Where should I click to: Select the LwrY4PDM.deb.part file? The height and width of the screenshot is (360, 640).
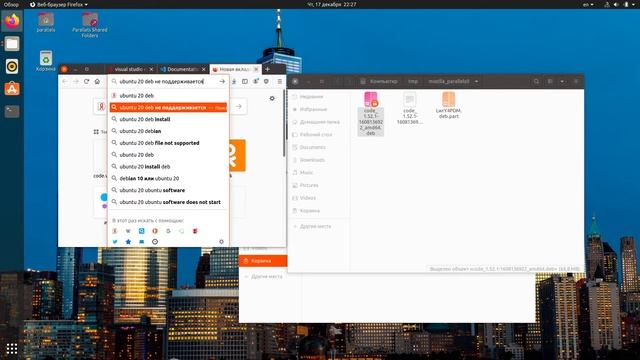(x=448, y=105)
